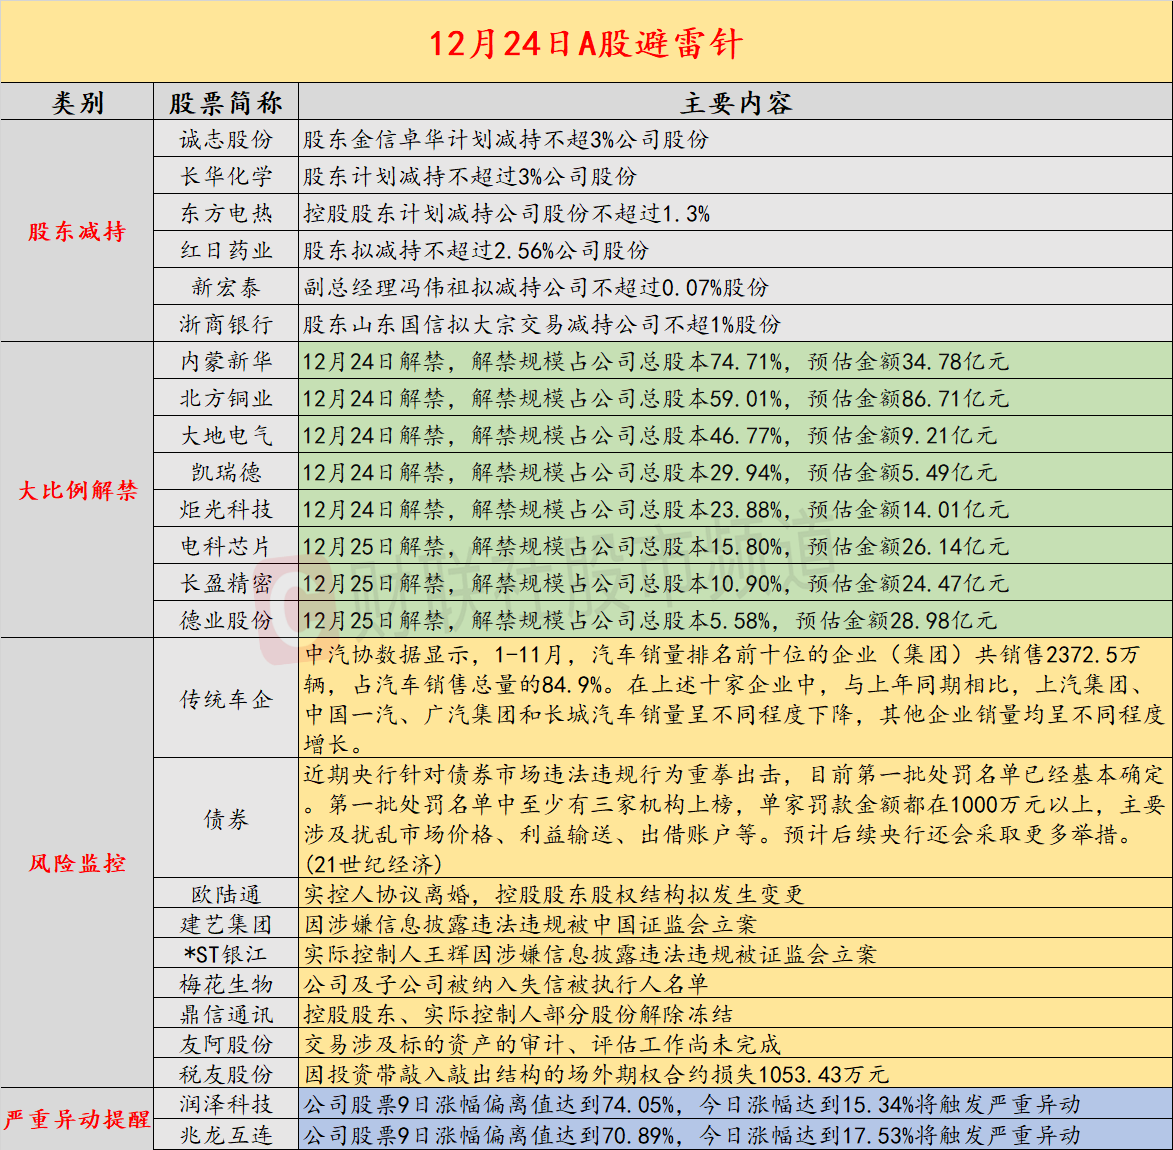The height and width of the screenshot is (1150, 1173).
Task: Click the 严重异动提醒 category cell
Action: click(x=77, y=1119)
